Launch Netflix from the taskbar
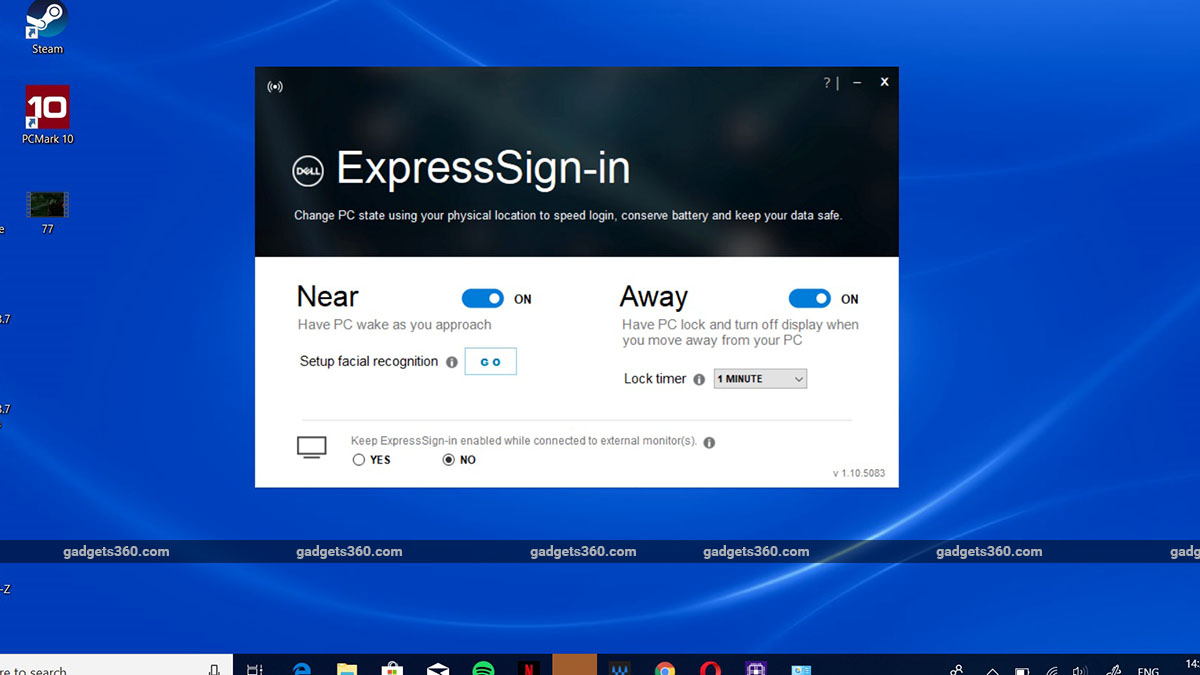The image size is (1200, 675). point(529,667)
